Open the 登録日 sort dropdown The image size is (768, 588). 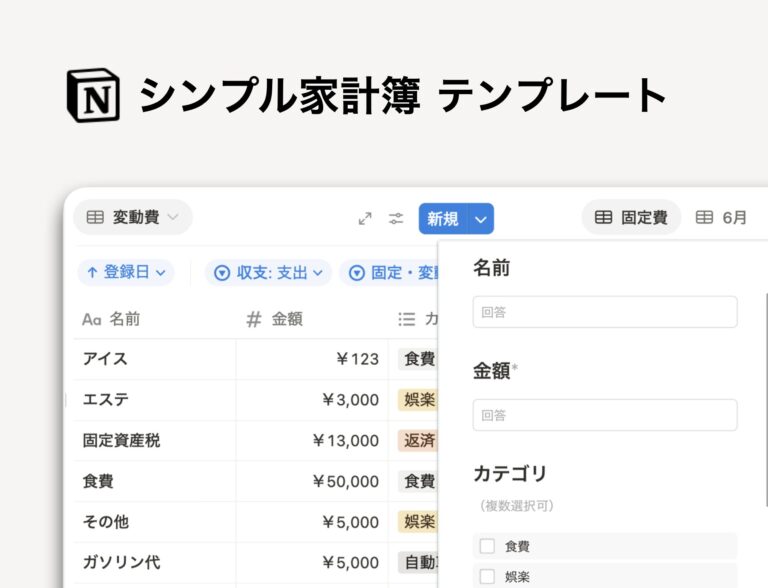point(126,272)
